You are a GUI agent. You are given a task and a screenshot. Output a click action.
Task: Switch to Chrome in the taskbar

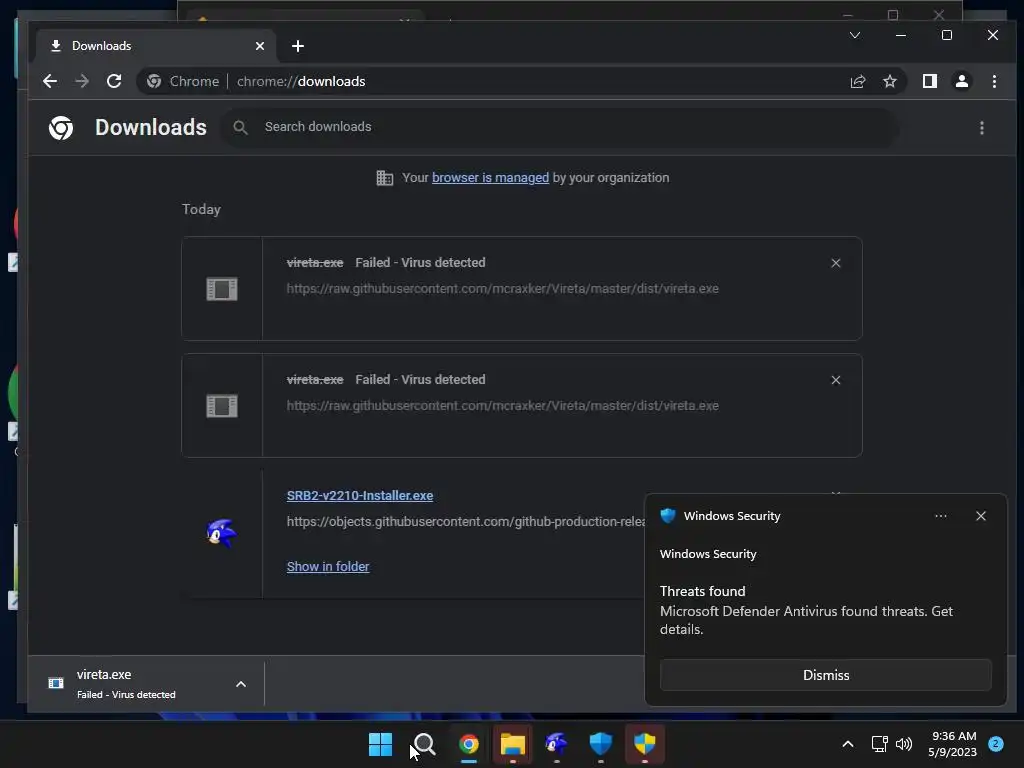tap(469, 744)
